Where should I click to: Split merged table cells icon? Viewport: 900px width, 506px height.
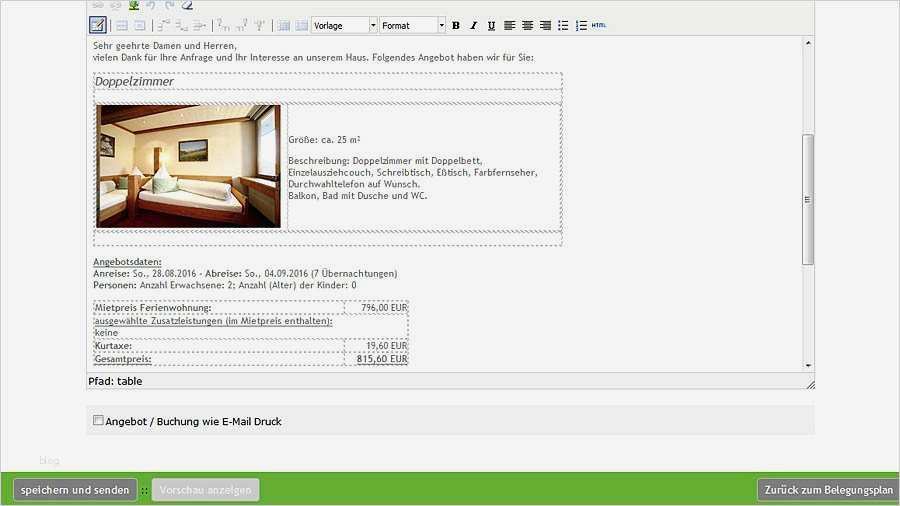coord(284,26)
